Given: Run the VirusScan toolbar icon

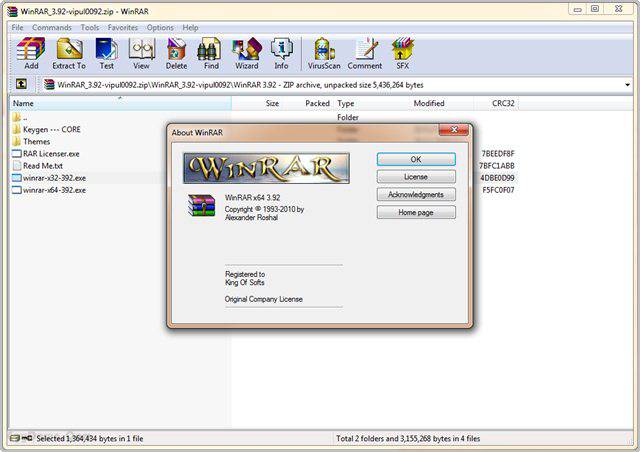Looking at the screenshot, I should (324, 53).
